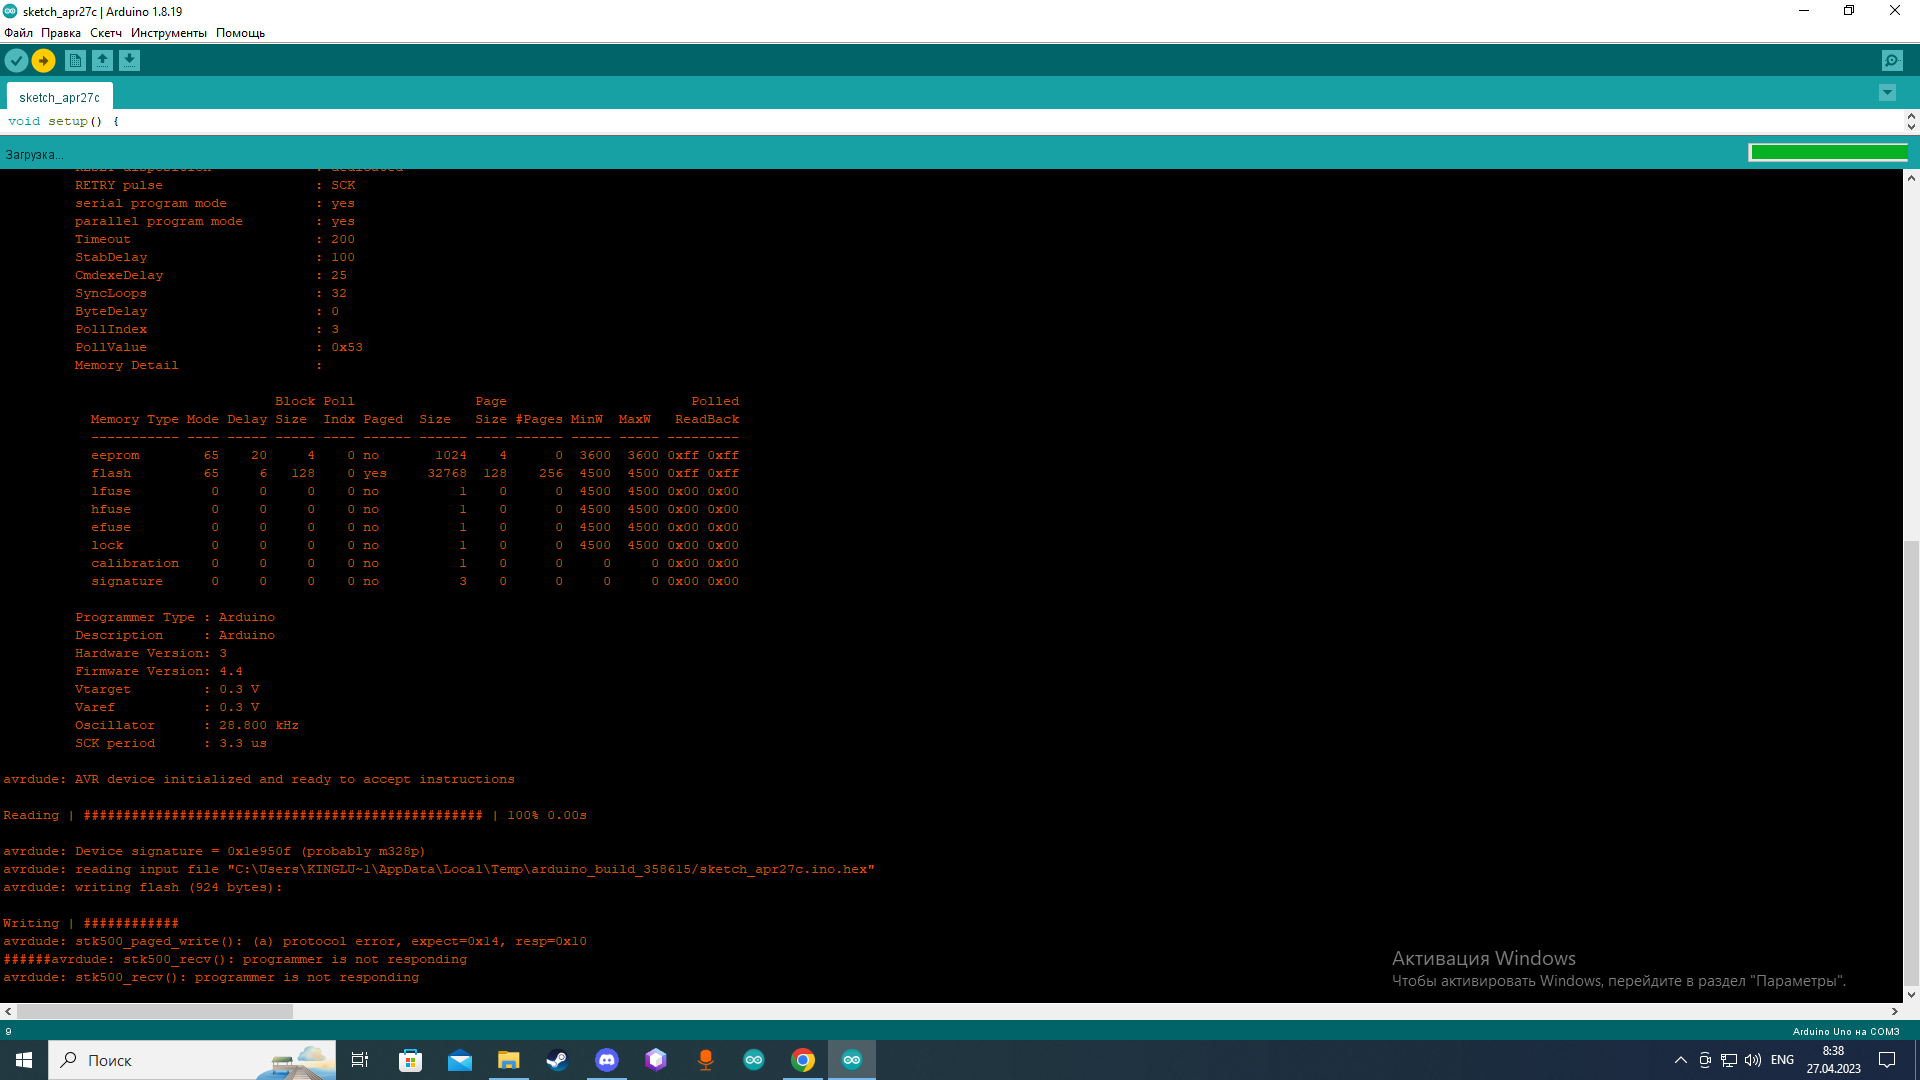Click the green upload progress bar
Image resolution: width=1920 pixels, height=1080 pixels.
tap(1828, 152)
